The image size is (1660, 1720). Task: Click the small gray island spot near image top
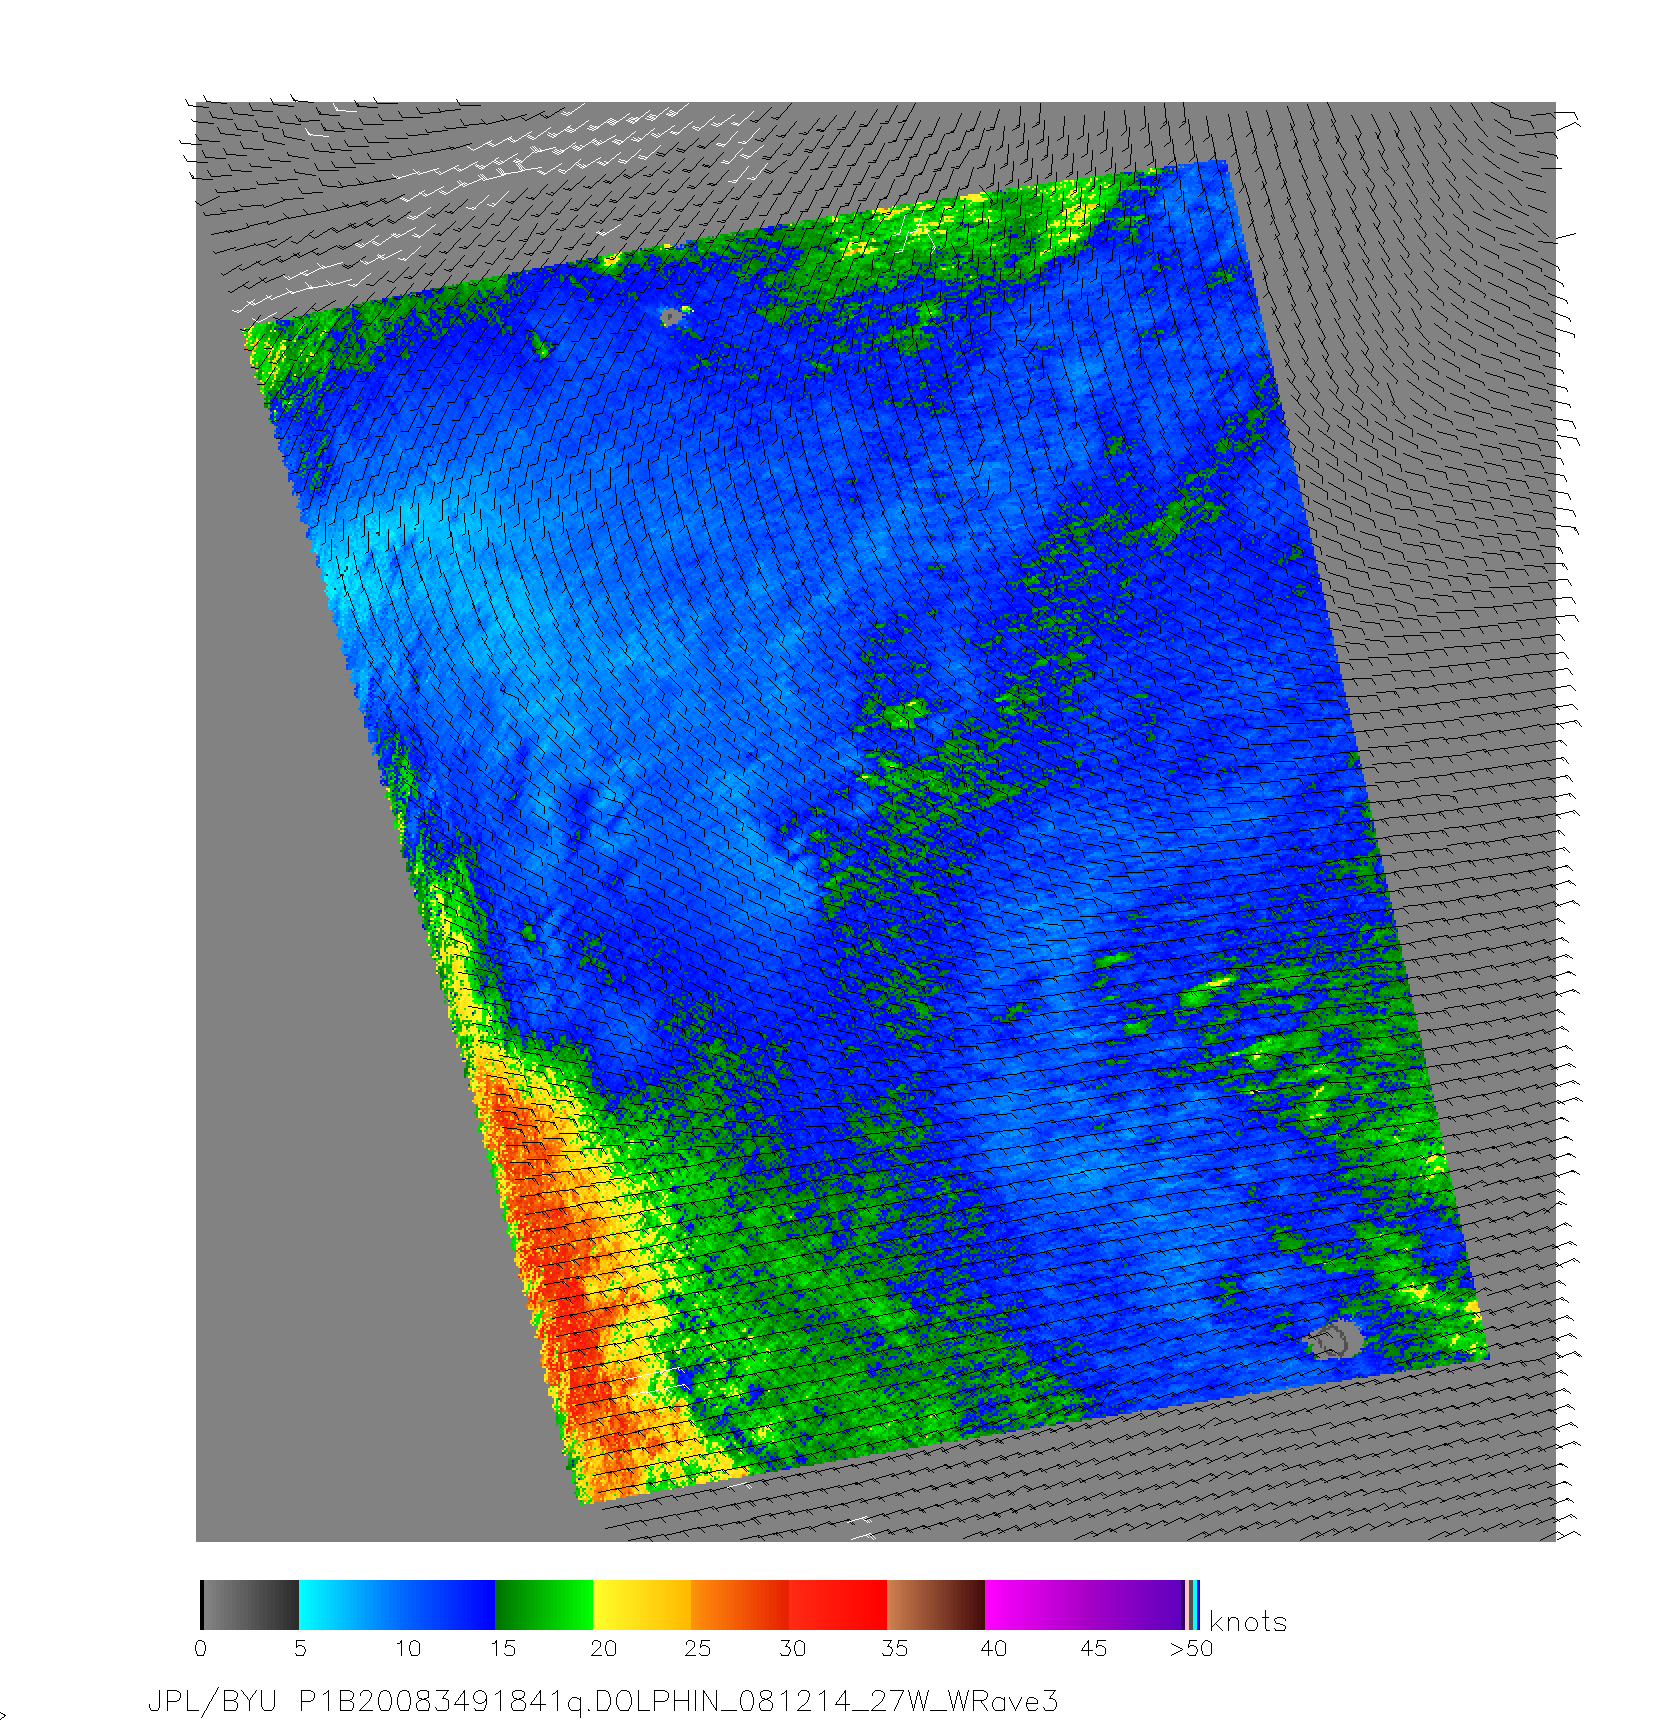coord(671,317)
